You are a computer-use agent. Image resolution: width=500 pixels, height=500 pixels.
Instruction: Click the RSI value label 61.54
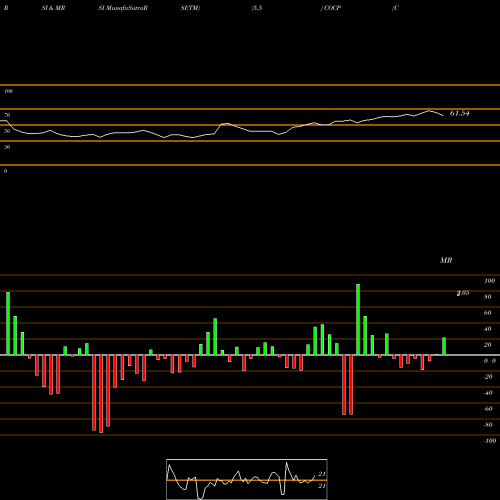[x=460, y=113]
